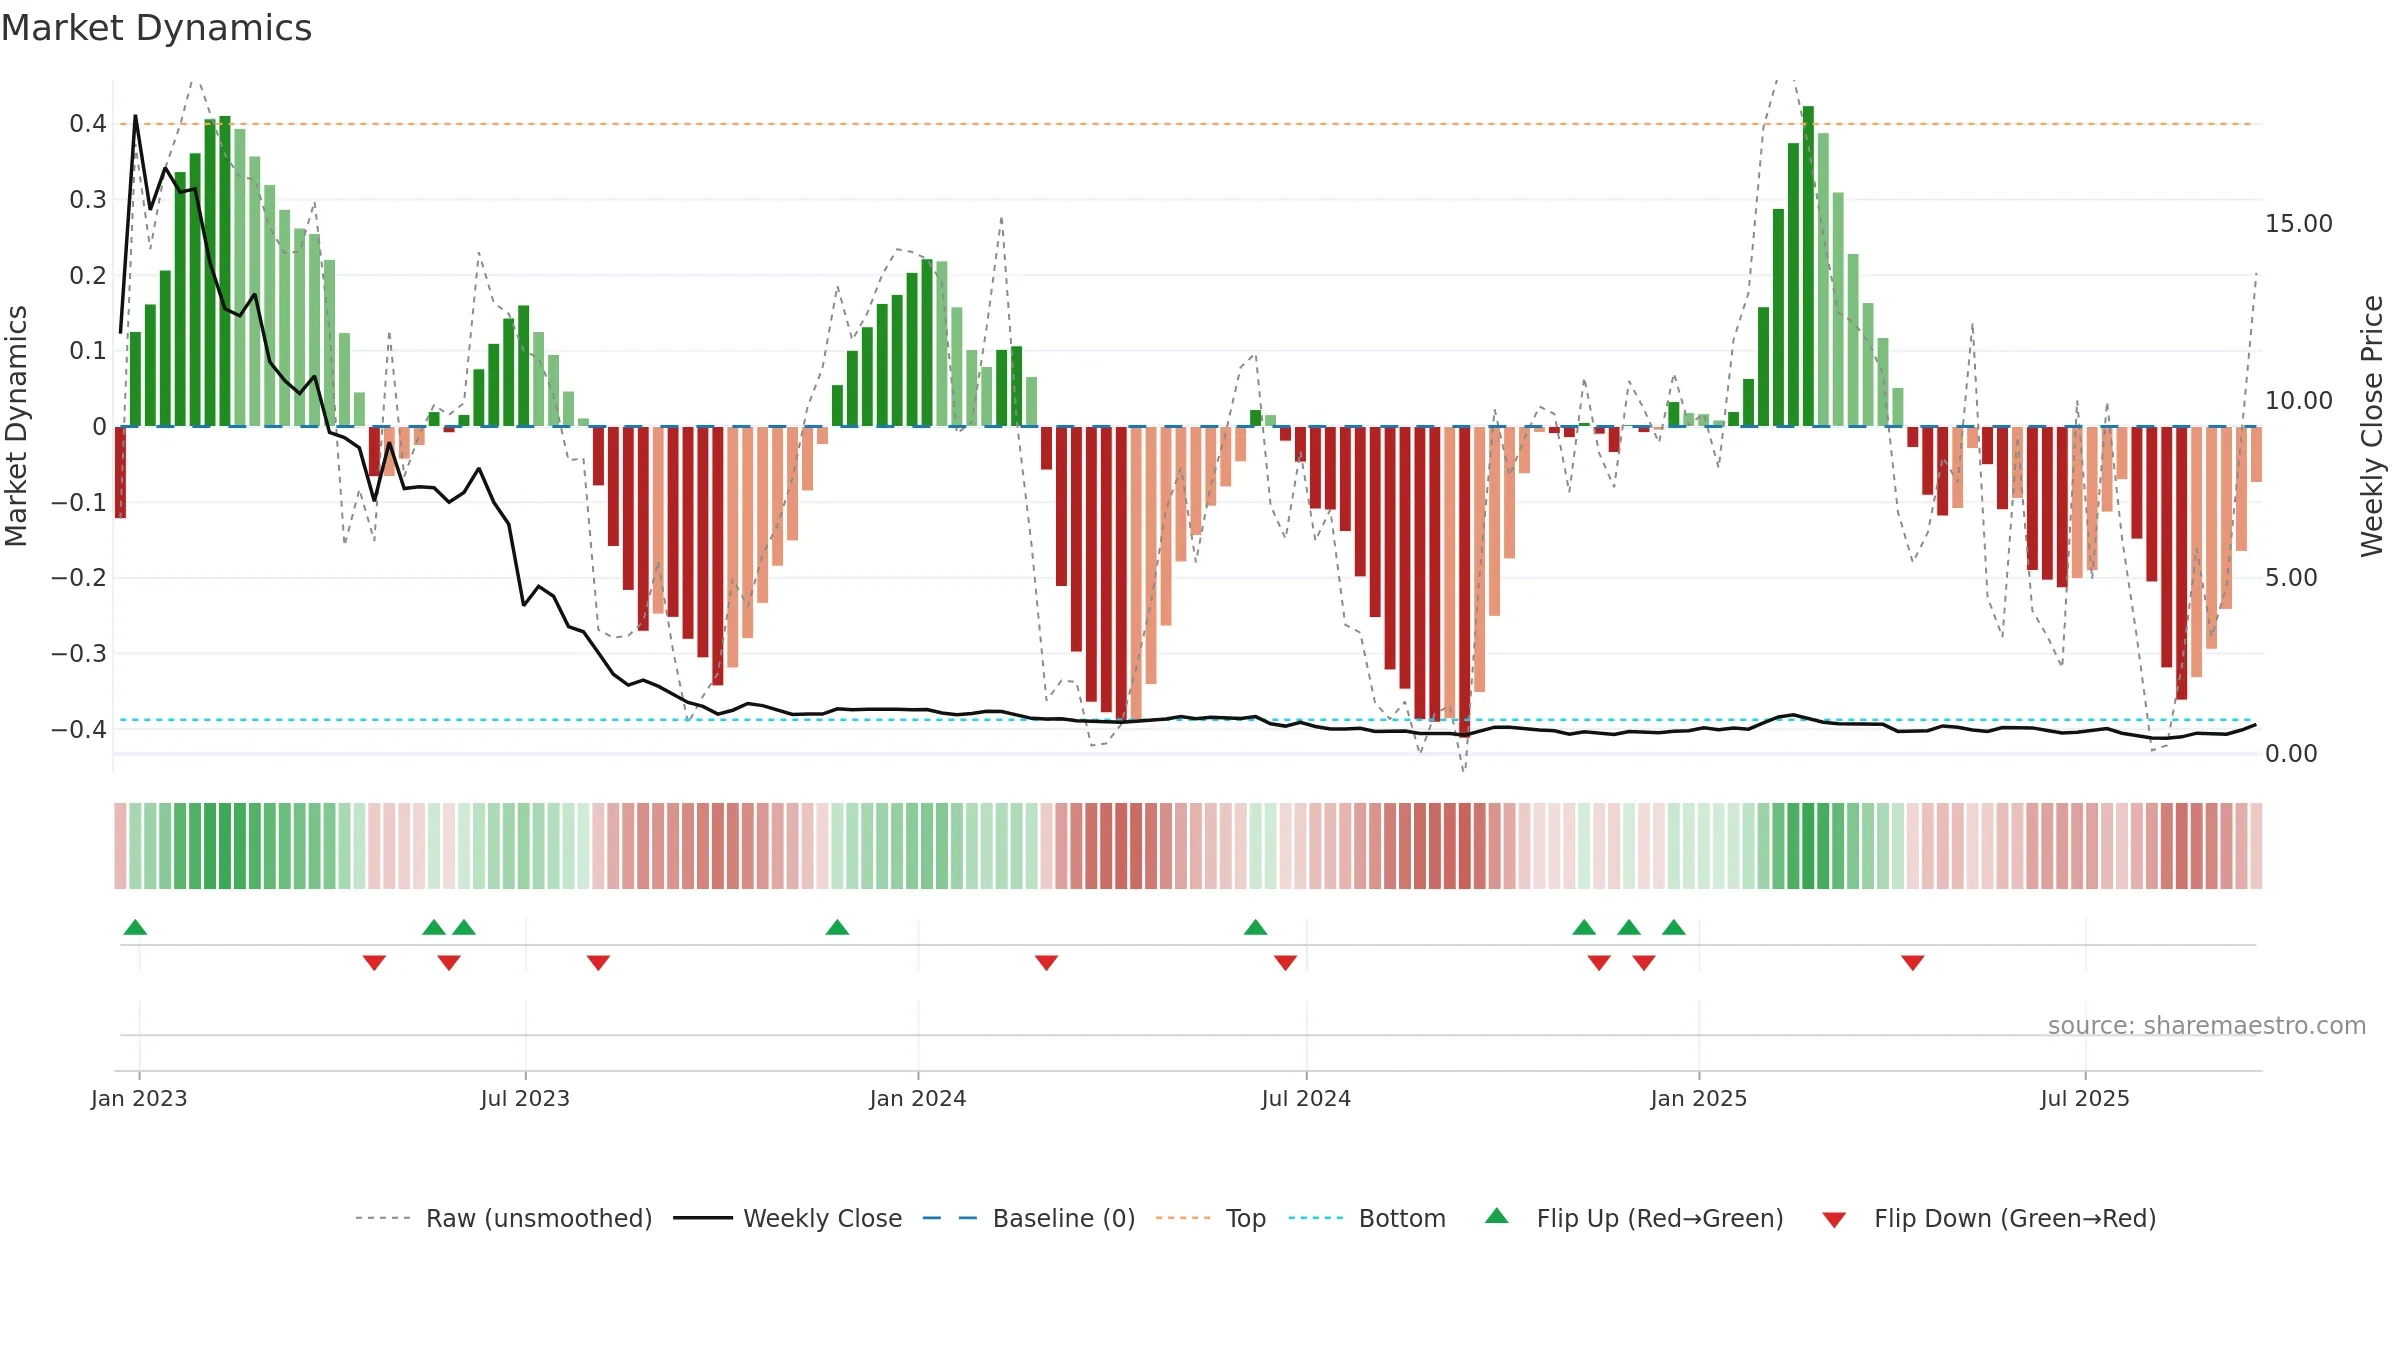Click the 0.3 left axis tick label
The image size is (2400, 1350).
pyautogui.click(x=88, y=200)
